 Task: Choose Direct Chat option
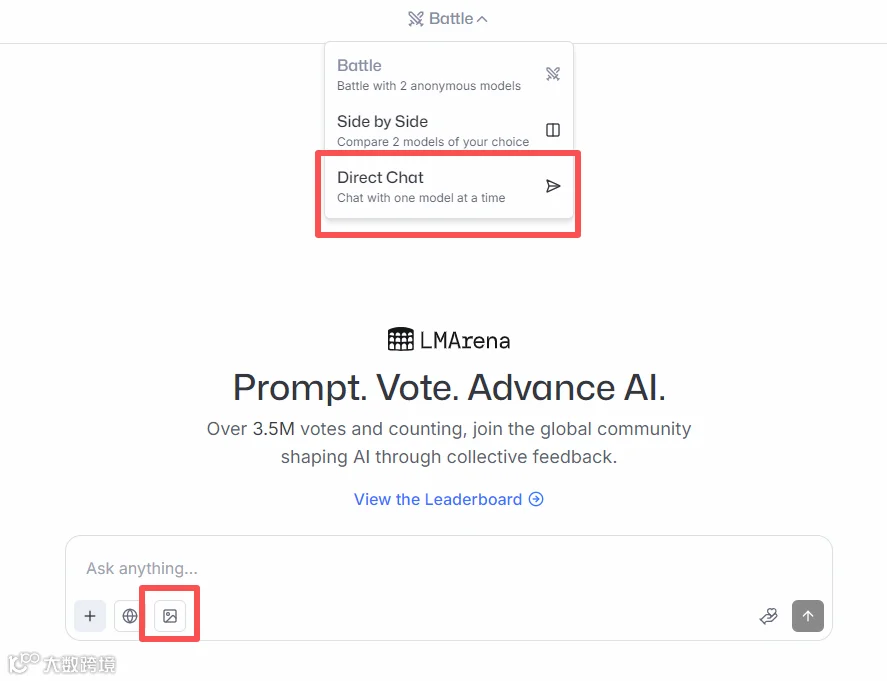(x=448, y=187)
